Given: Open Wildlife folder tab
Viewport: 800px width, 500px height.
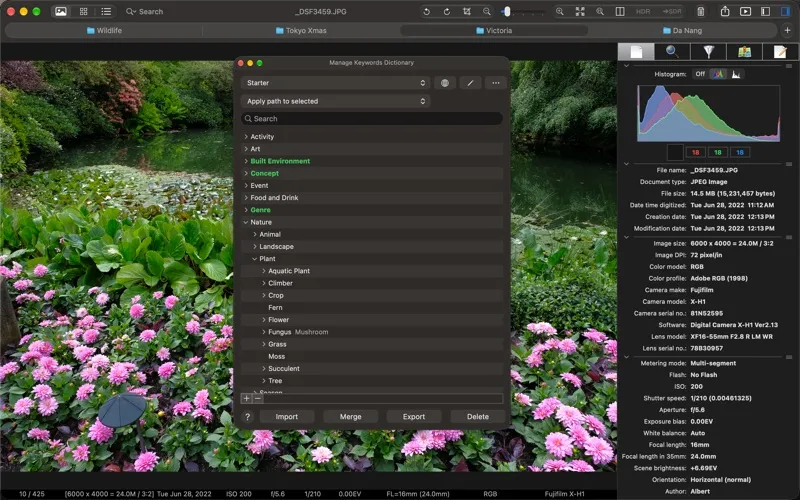Looking at the screenshot, I should click(x=104, y=31).
